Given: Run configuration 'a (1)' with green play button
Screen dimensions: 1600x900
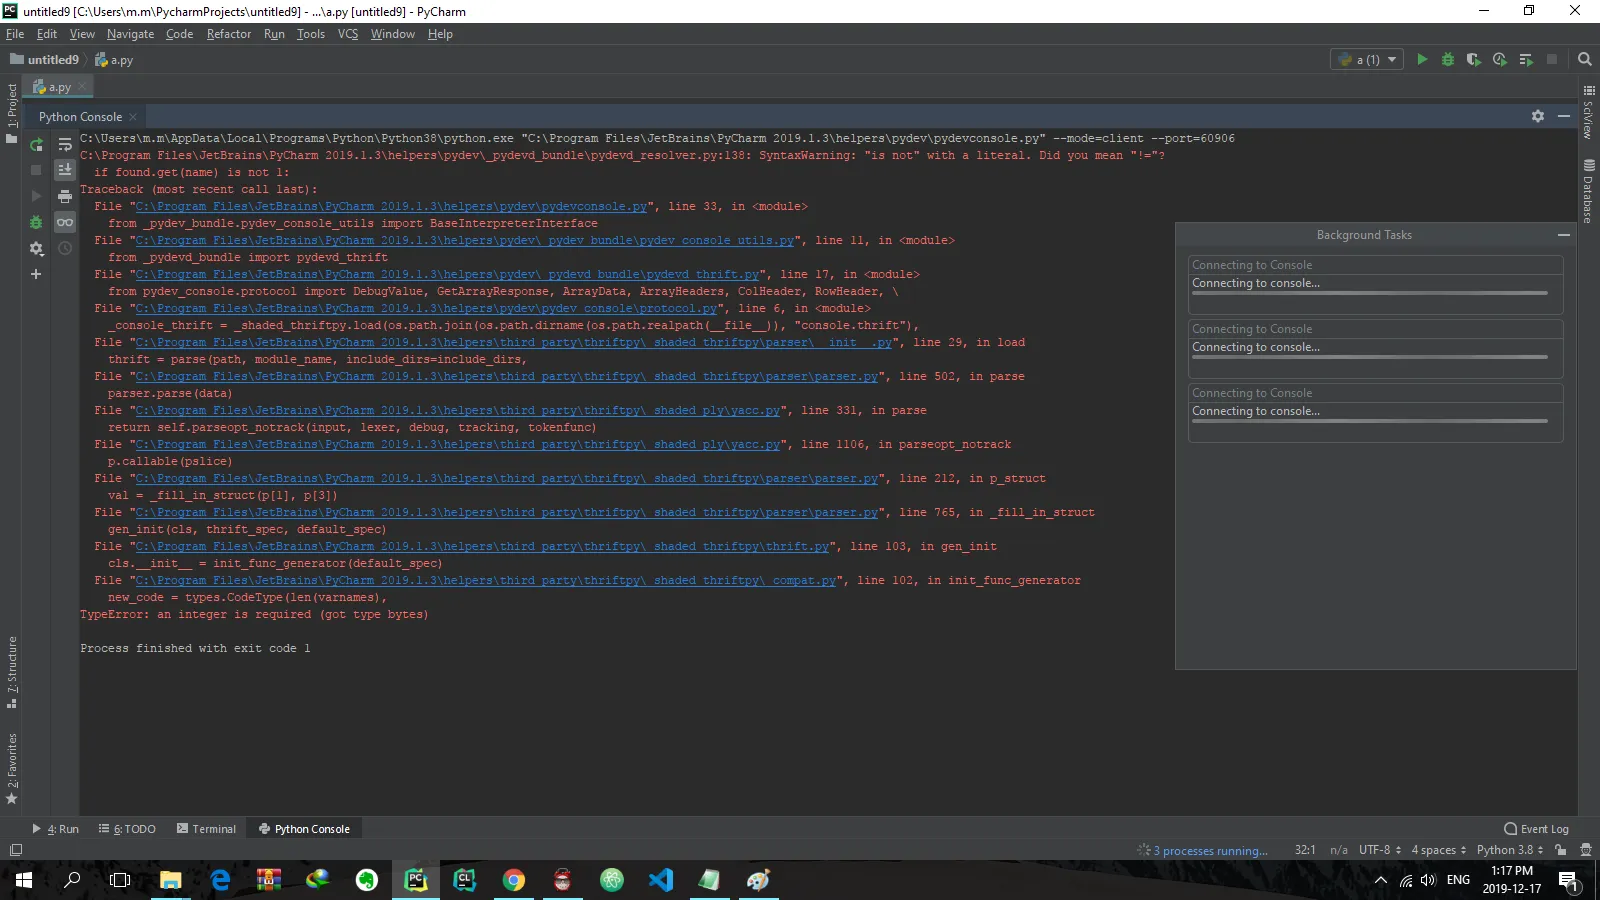Looking at the screenshot, I should pos(1422,60).
